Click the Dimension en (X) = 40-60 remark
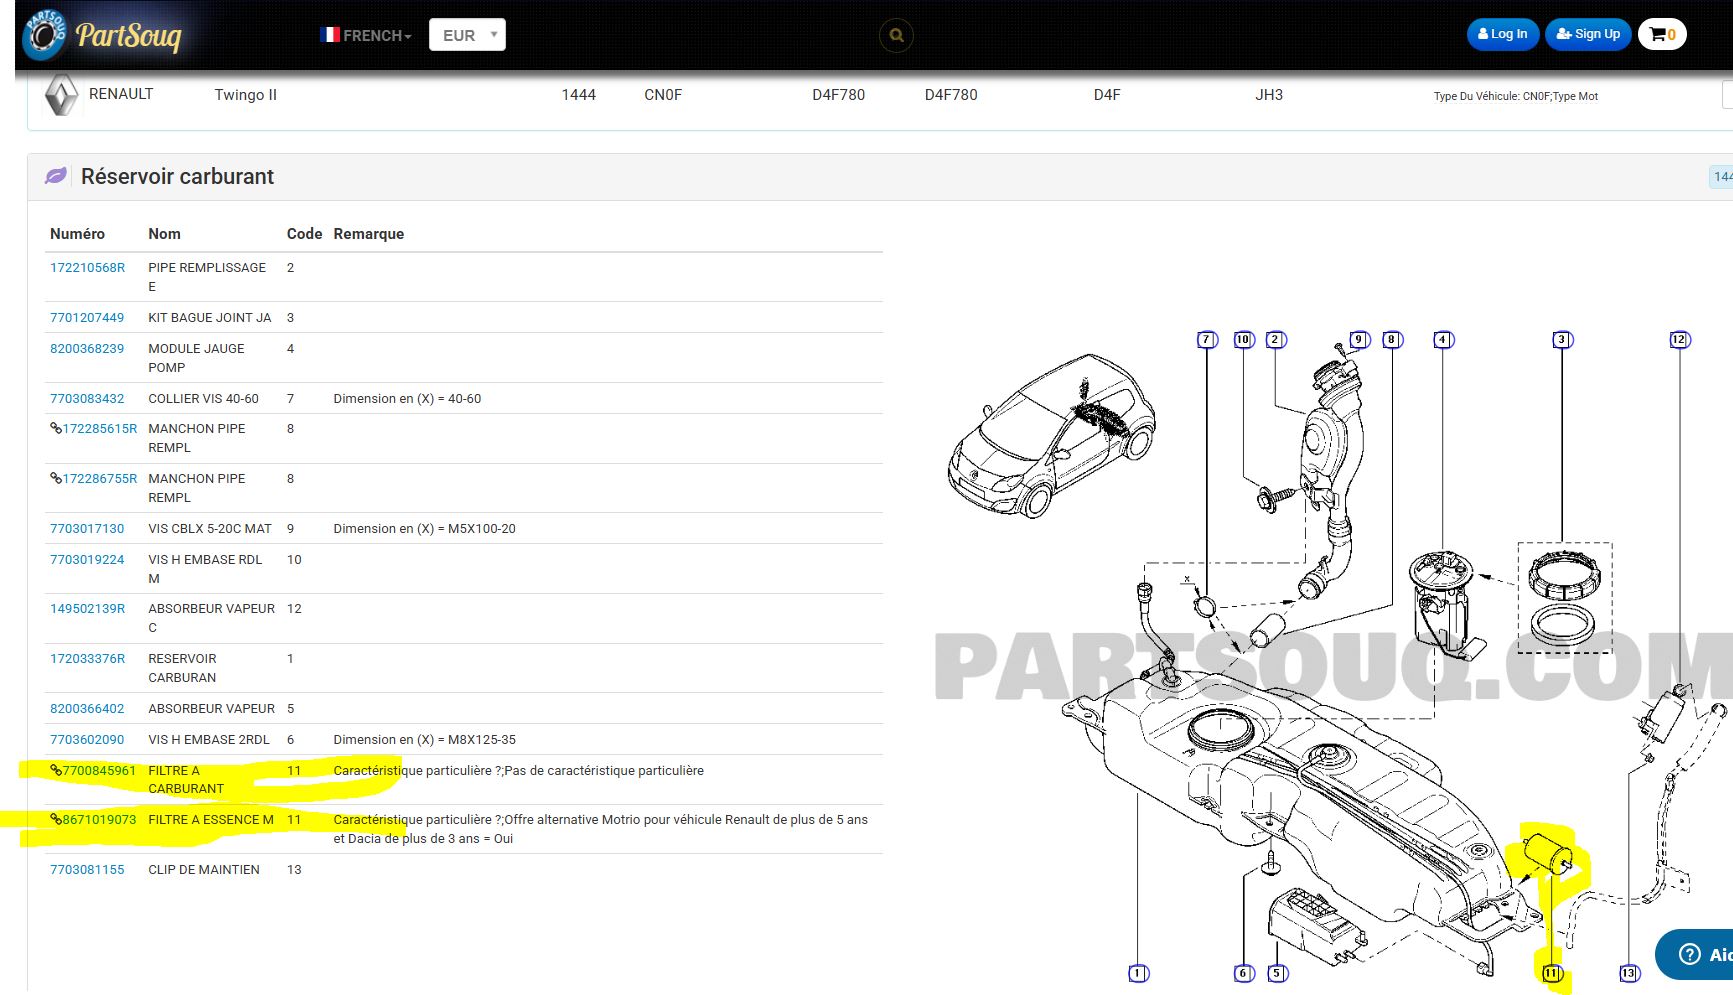1733x995 pixels. (407, 399)
